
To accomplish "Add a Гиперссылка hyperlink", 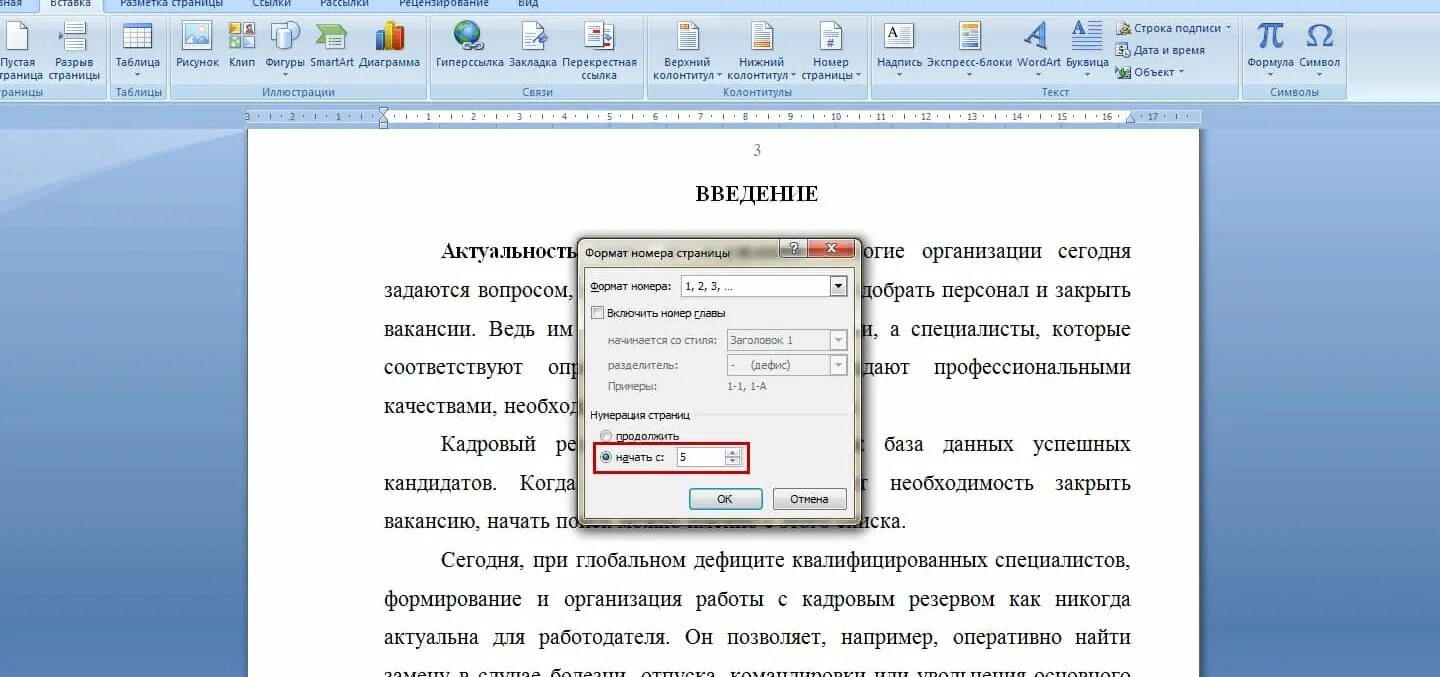I will pyautogui.click(x=469, y=45).
